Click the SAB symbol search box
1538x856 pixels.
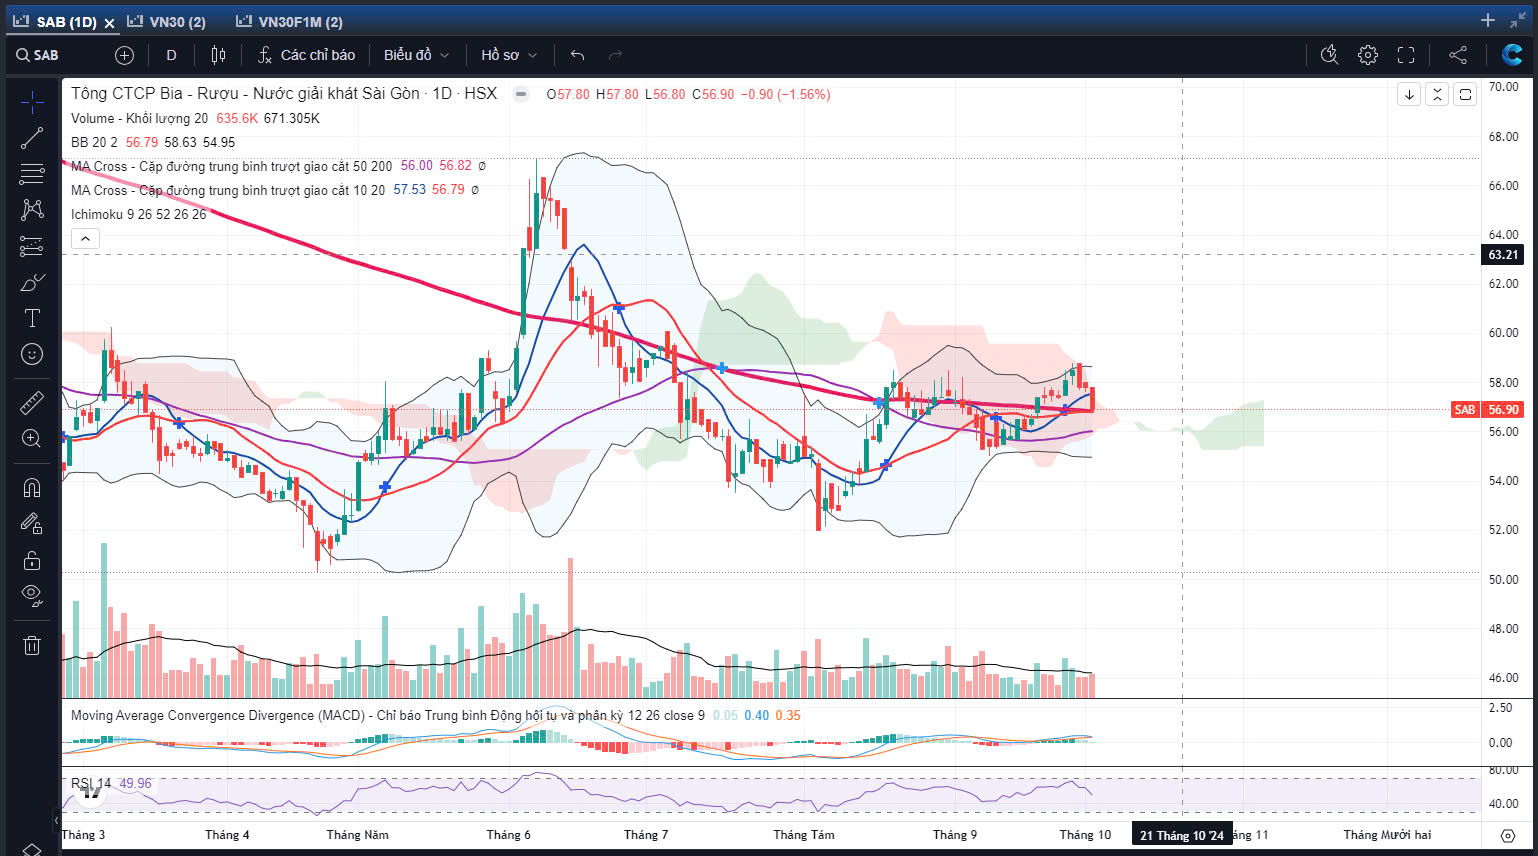[58, 55]
